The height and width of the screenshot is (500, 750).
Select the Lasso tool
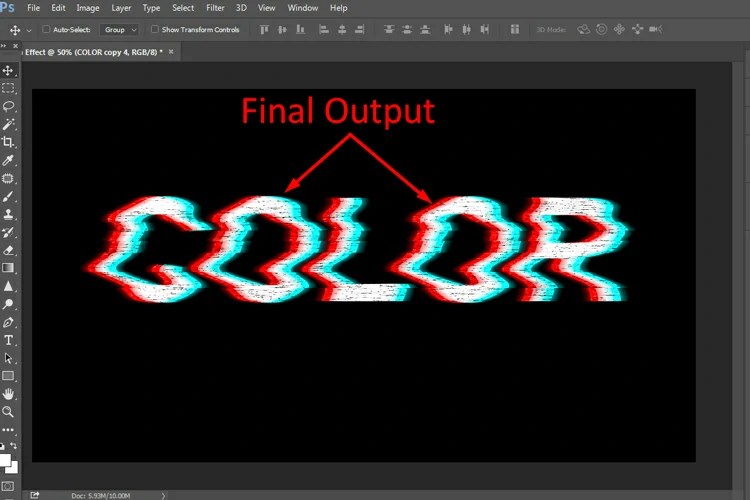click(8, 106)
